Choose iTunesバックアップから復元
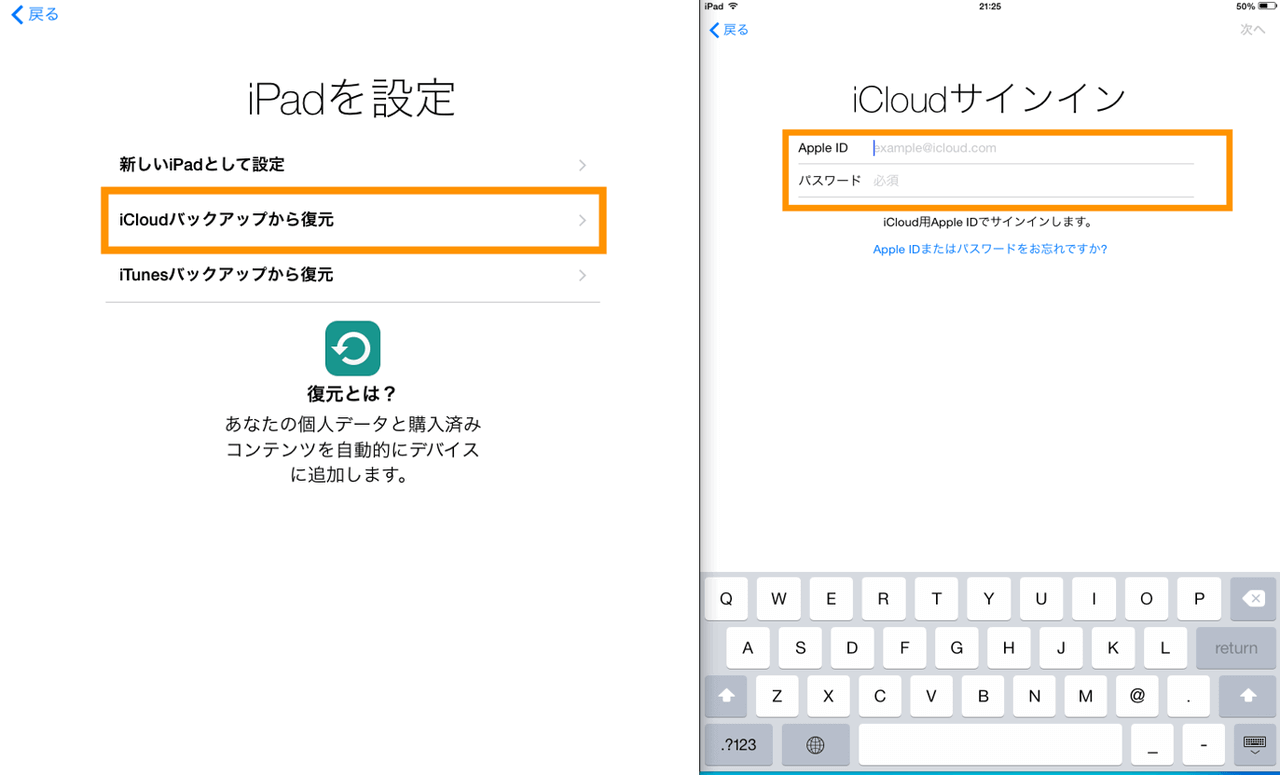This screenshot has width=1280, height=775. click(352, 274)
